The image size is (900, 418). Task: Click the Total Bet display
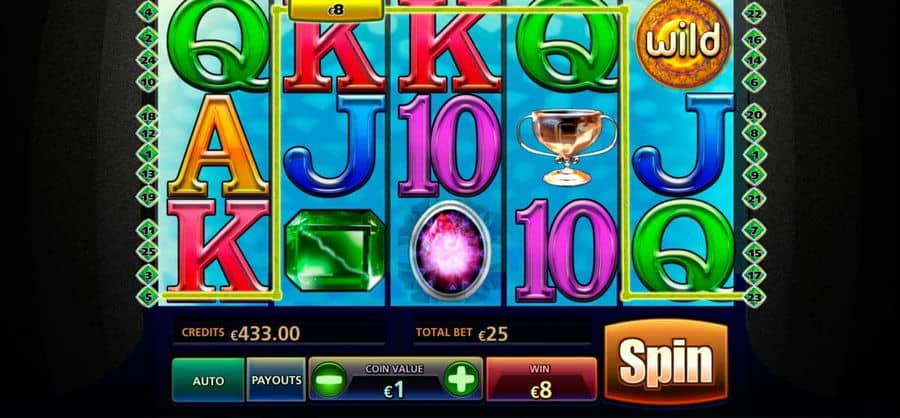click(502, 333)
